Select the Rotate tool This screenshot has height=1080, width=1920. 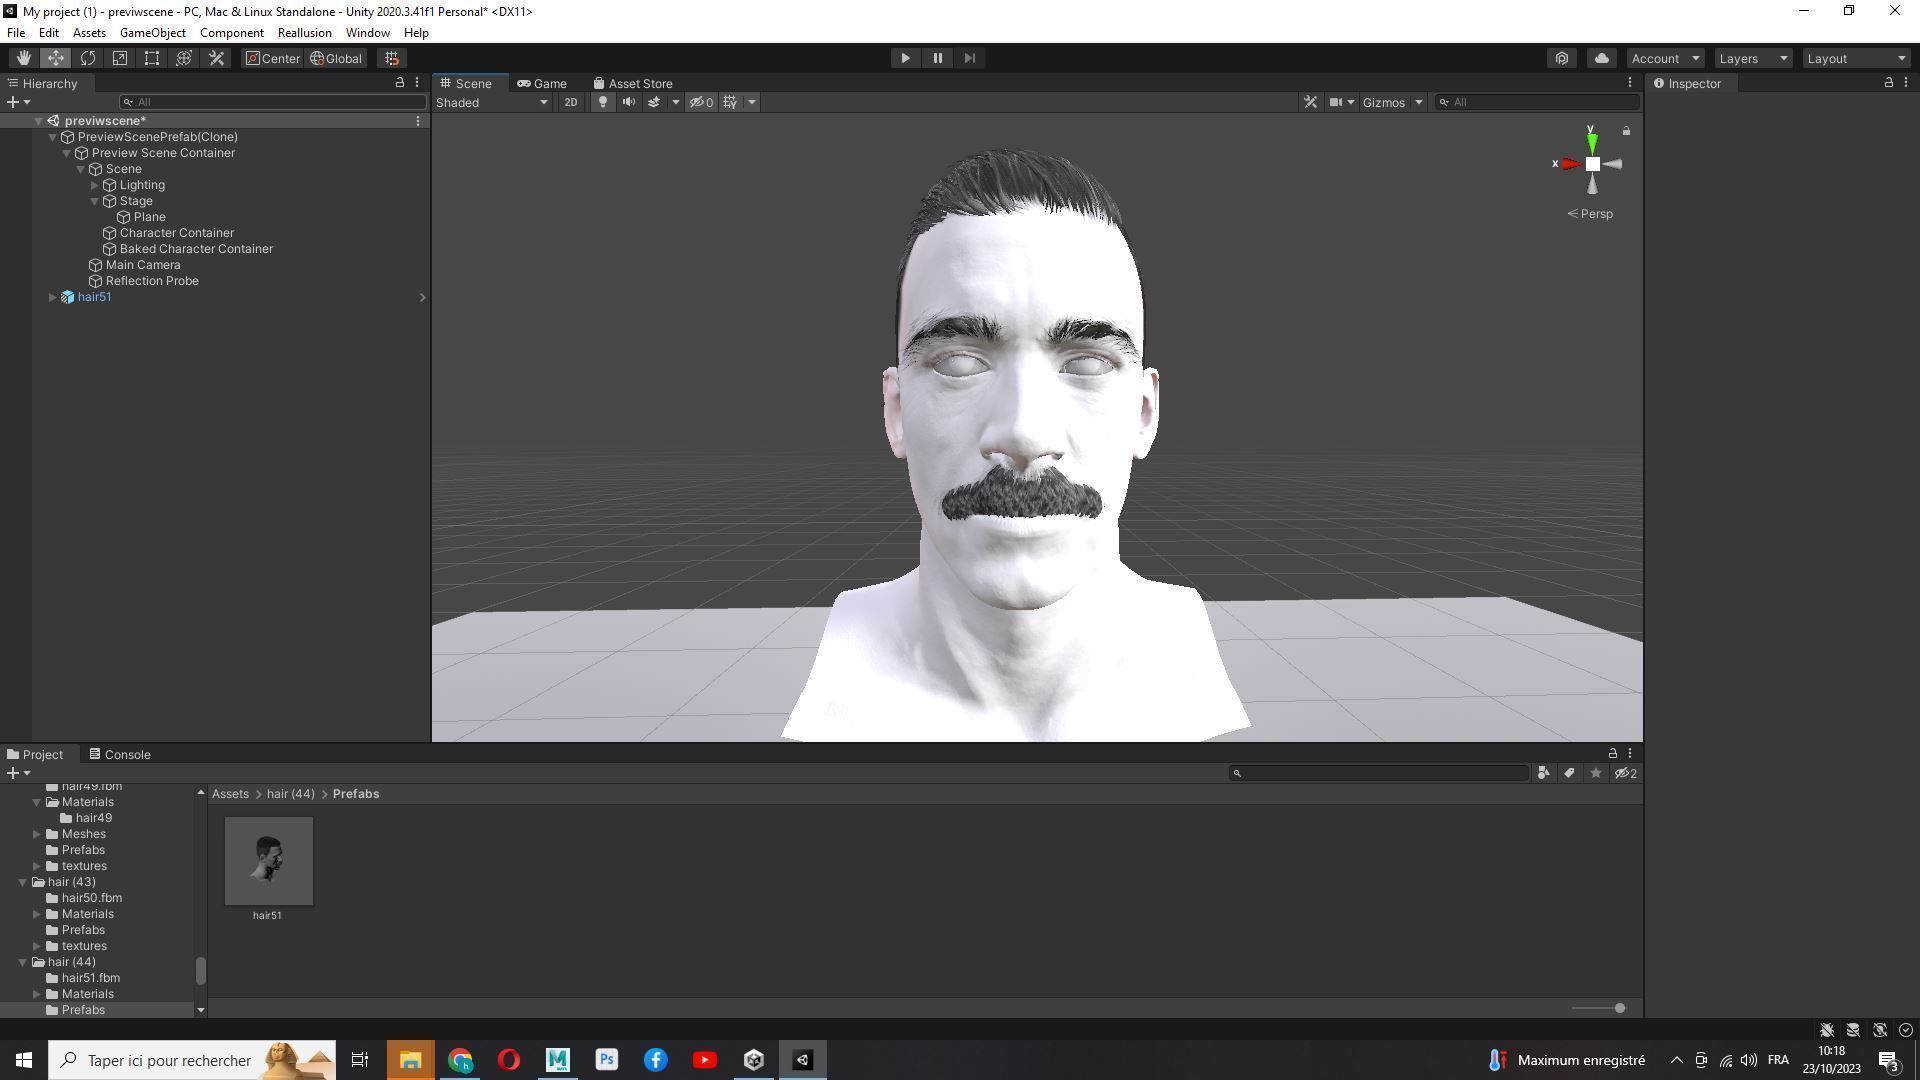[x=88, y=58]
